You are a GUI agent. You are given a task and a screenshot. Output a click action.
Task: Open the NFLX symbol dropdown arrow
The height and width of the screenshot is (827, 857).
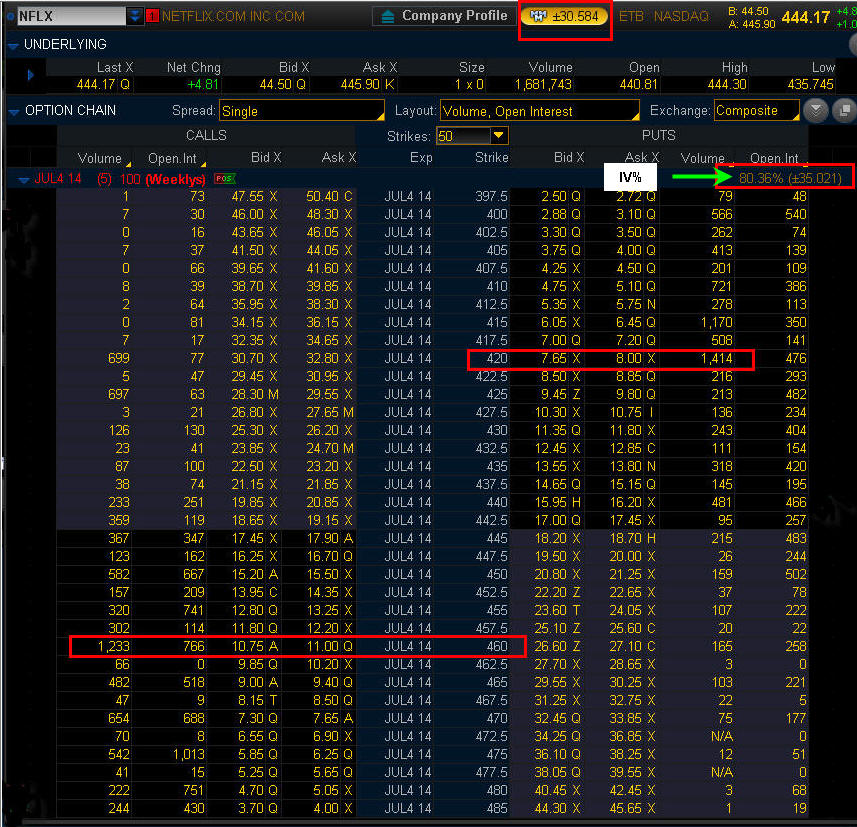coord(135,16)
